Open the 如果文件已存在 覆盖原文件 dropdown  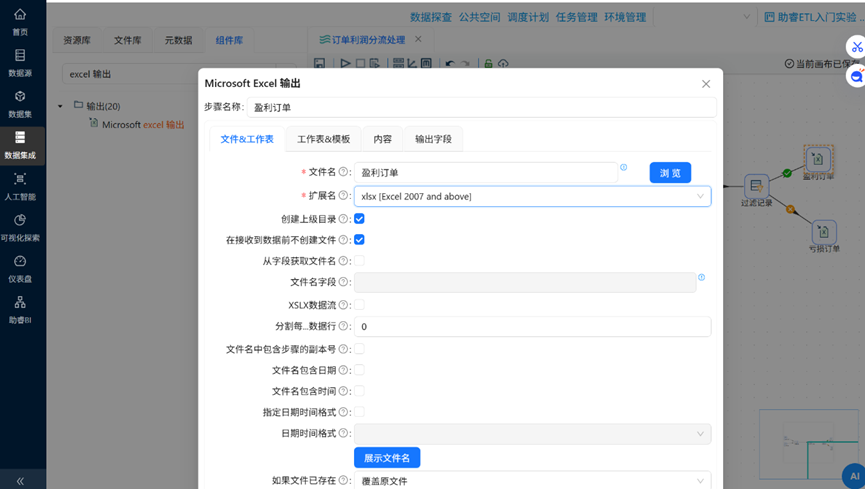pyautogui.click(x=532, y=481)
